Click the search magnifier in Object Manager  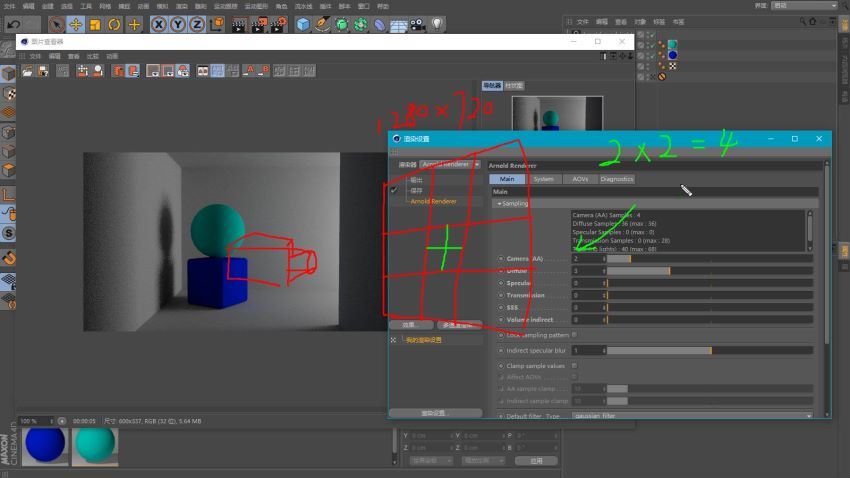click(x=803, y=22)
